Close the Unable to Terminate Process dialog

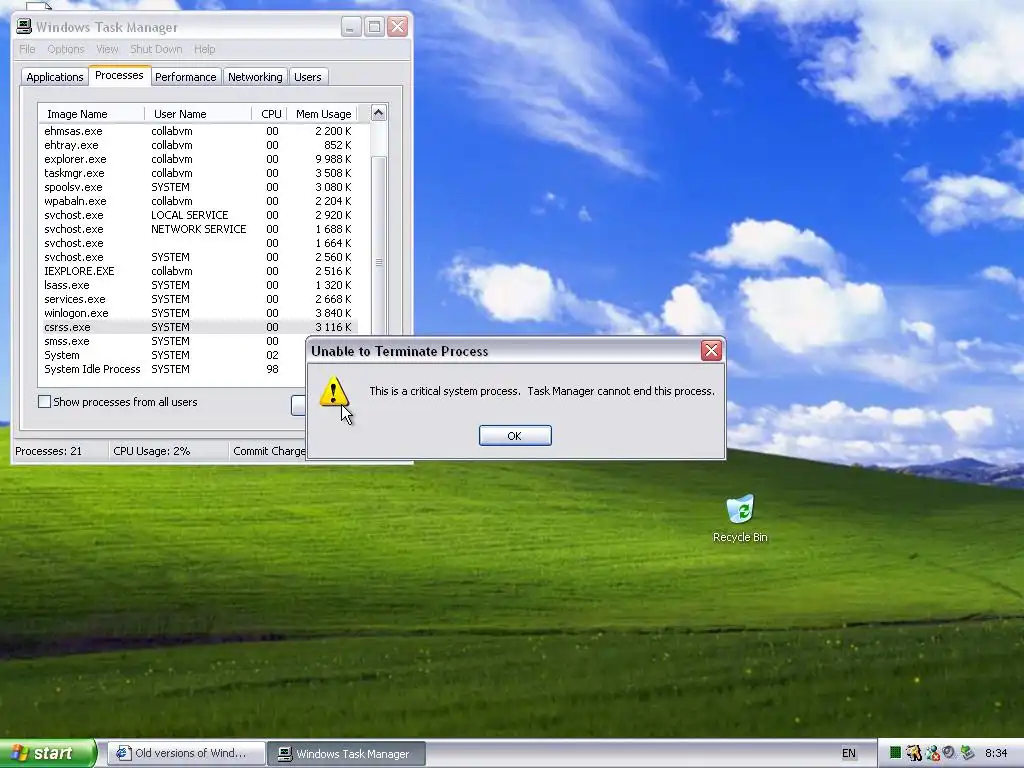point(711,351)
